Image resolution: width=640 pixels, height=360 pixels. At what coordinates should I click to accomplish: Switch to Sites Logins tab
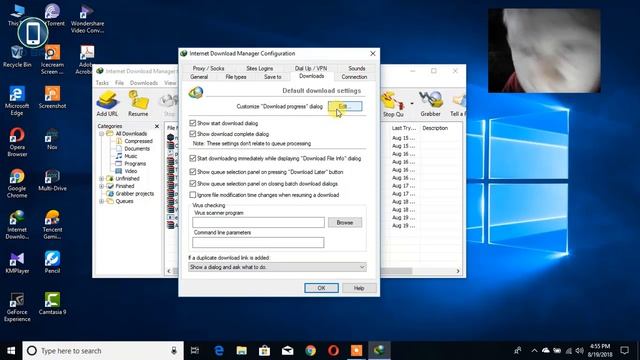(260, 68)
